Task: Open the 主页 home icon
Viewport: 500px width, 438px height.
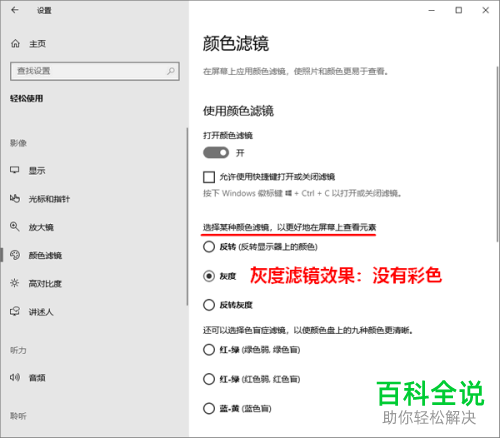Action: click(x=15, y=43)
